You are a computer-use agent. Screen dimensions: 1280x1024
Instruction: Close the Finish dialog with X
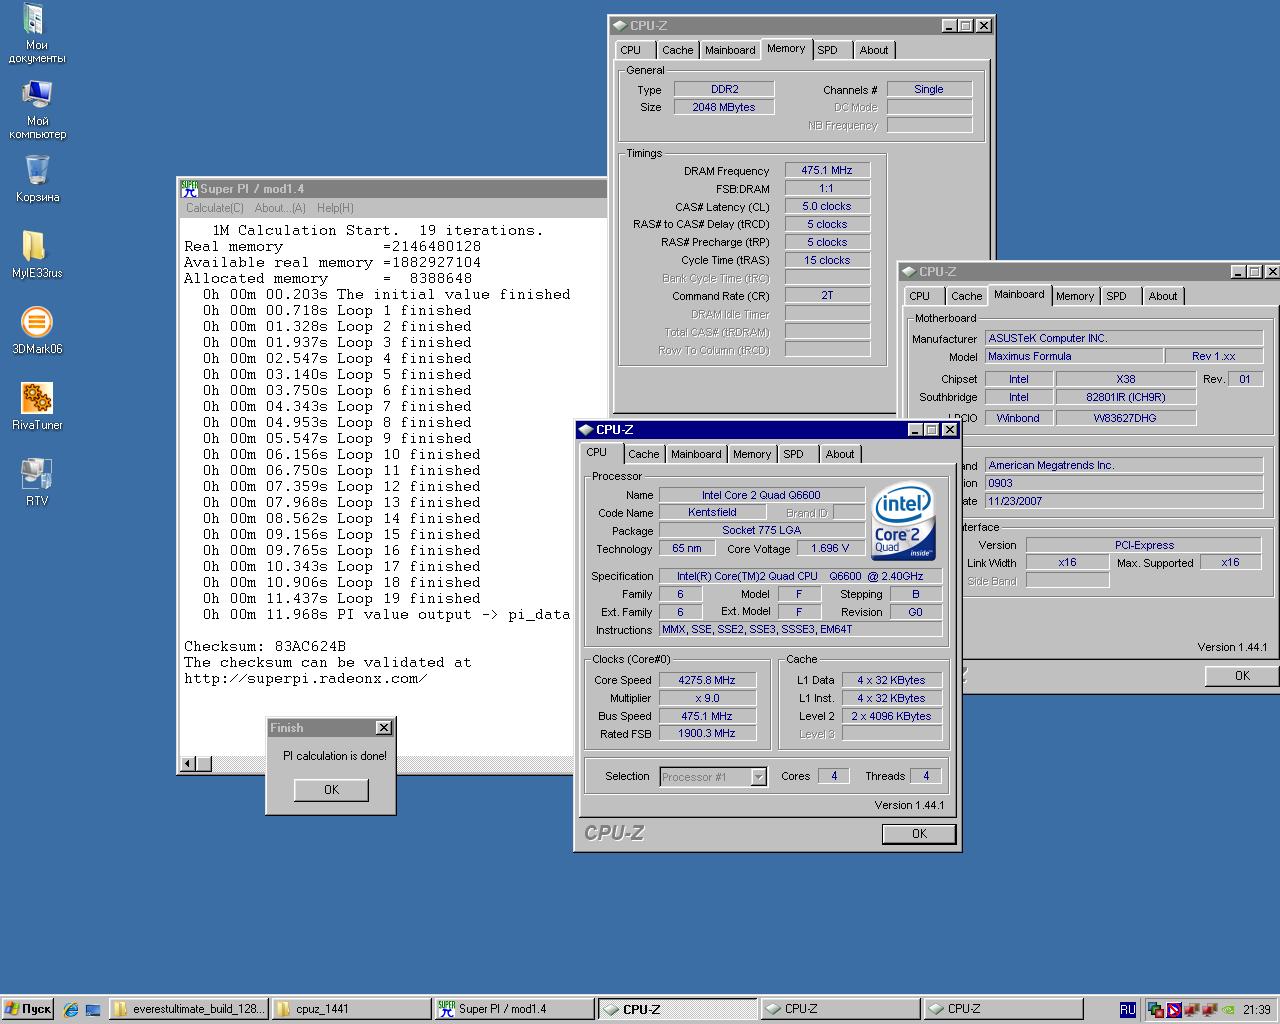click(383, 728)
